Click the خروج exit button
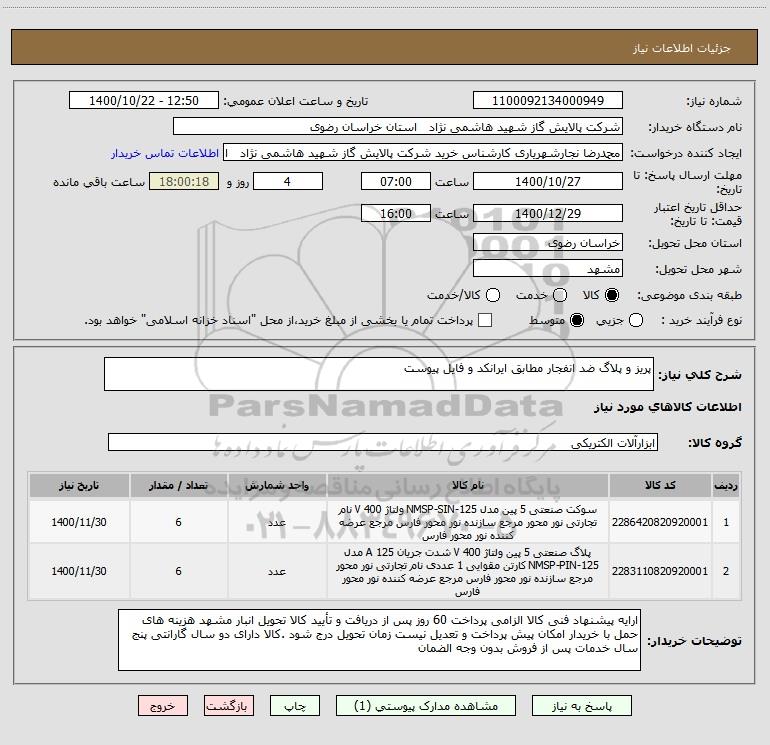 point(163,706)
